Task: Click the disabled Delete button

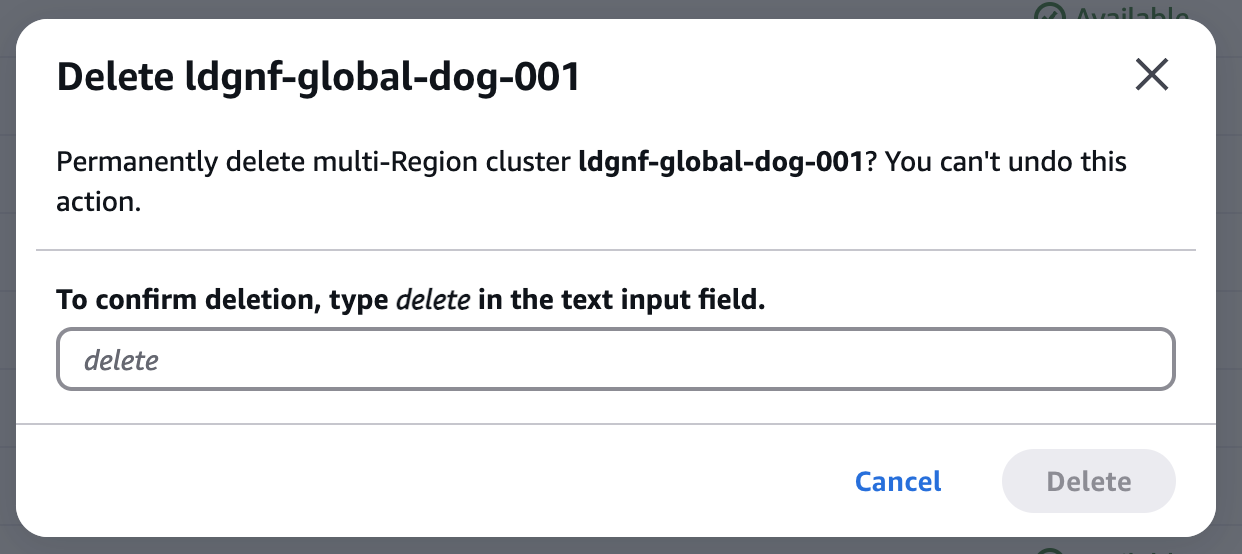Action: click(x=1088, y=482)
